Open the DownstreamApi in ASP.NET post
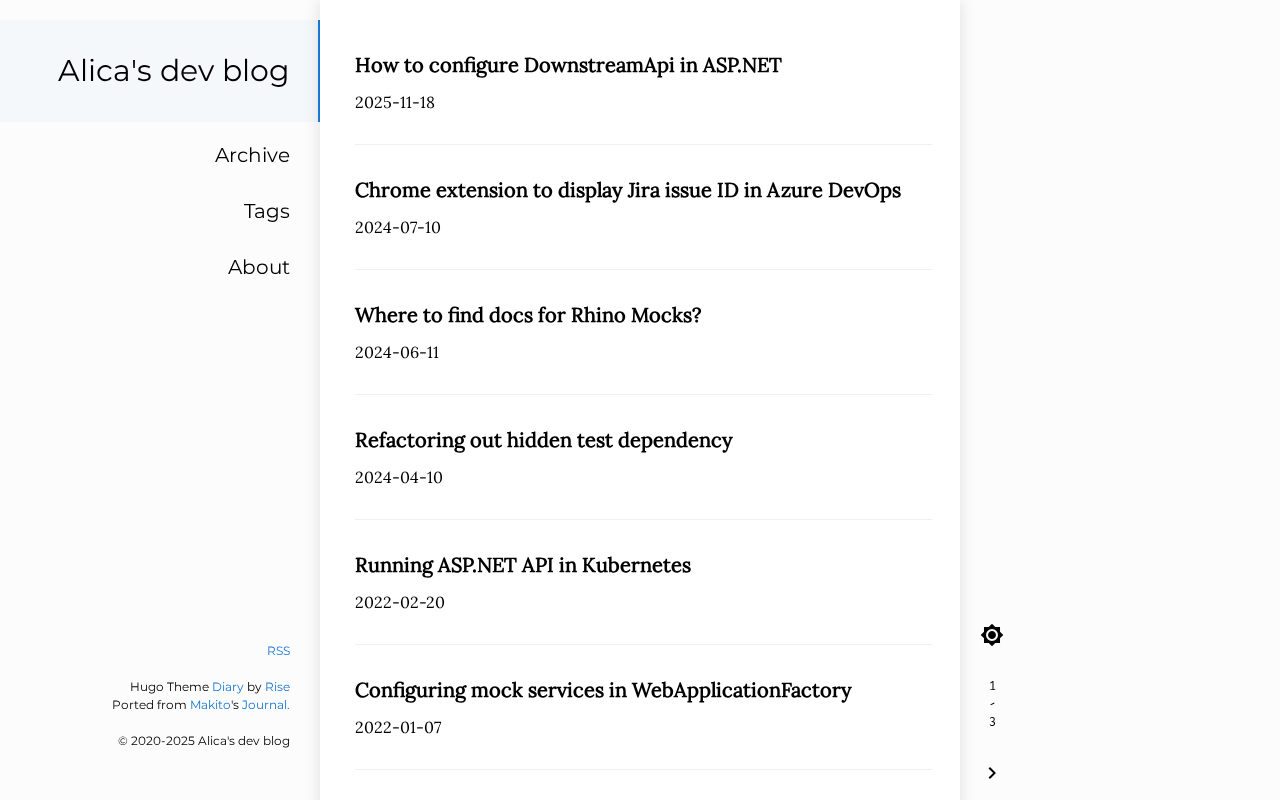Image resolution: width=1280 pixels, height=800 pixels. (568, 65)
